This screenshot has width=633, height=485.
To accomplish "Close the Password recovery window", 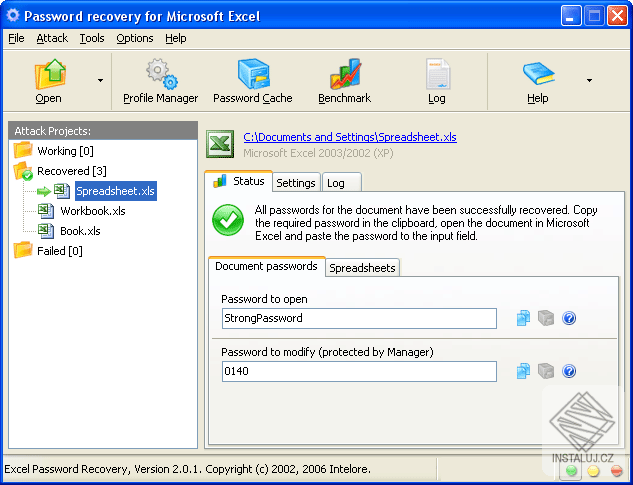I will click(x=618, y=16).
